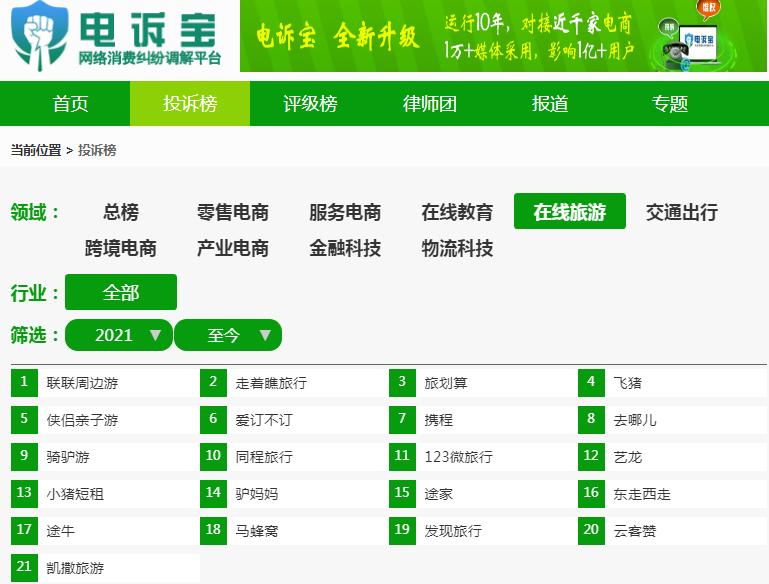The image size is (769, 584).
Task: Select the 跨境电商 field filter
Action: [x=121, y=248]
